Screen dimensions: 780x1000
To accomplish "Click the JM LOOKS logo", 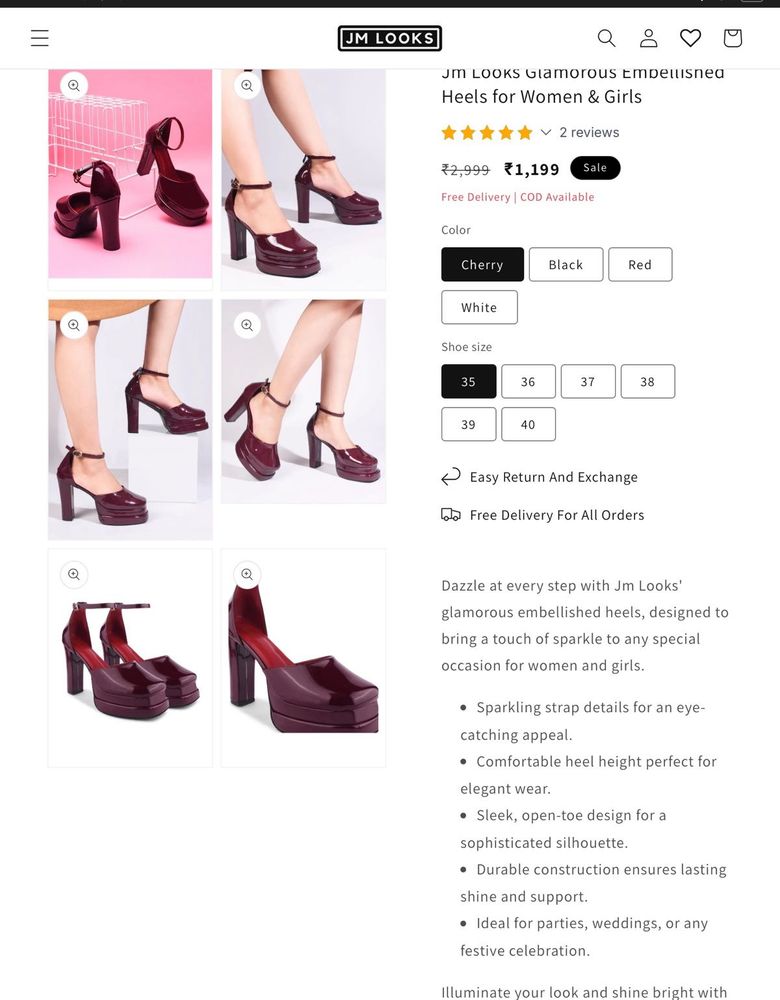I will click(390, 38).
